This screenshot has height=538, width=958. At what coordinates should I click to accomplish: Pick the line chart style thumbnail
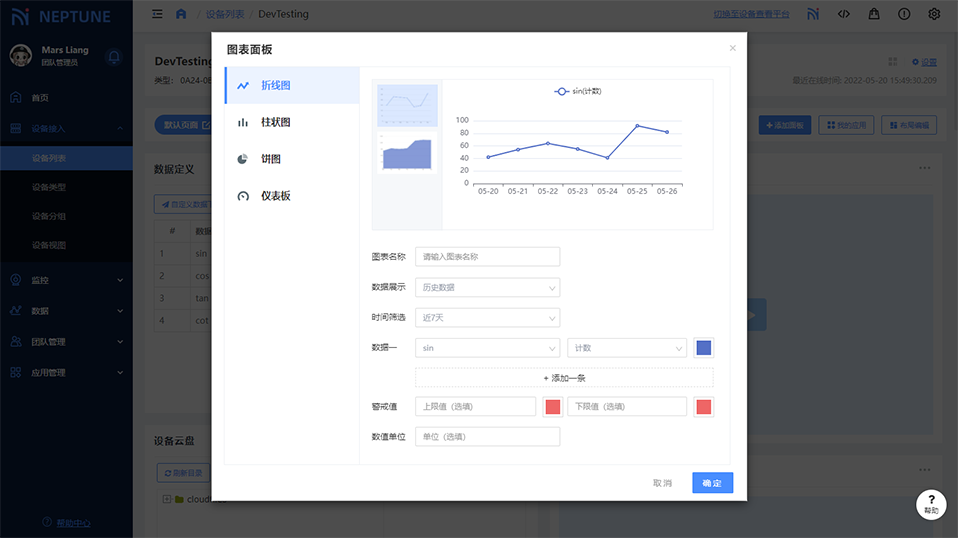407,105
